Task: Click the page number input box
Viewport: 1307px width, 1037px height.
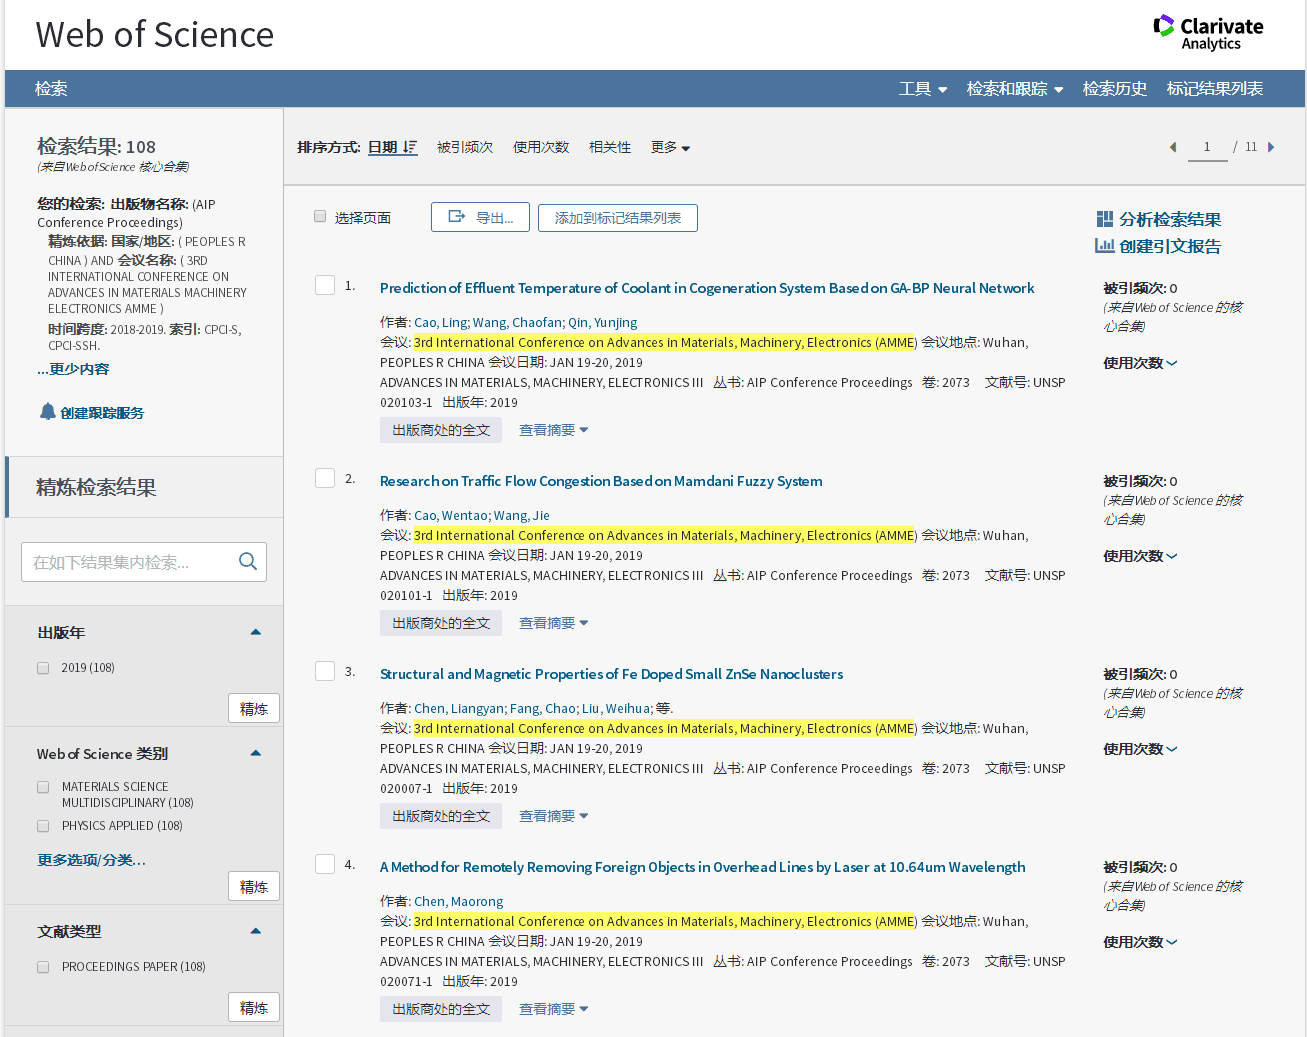Action: (x=1207, y=147)
